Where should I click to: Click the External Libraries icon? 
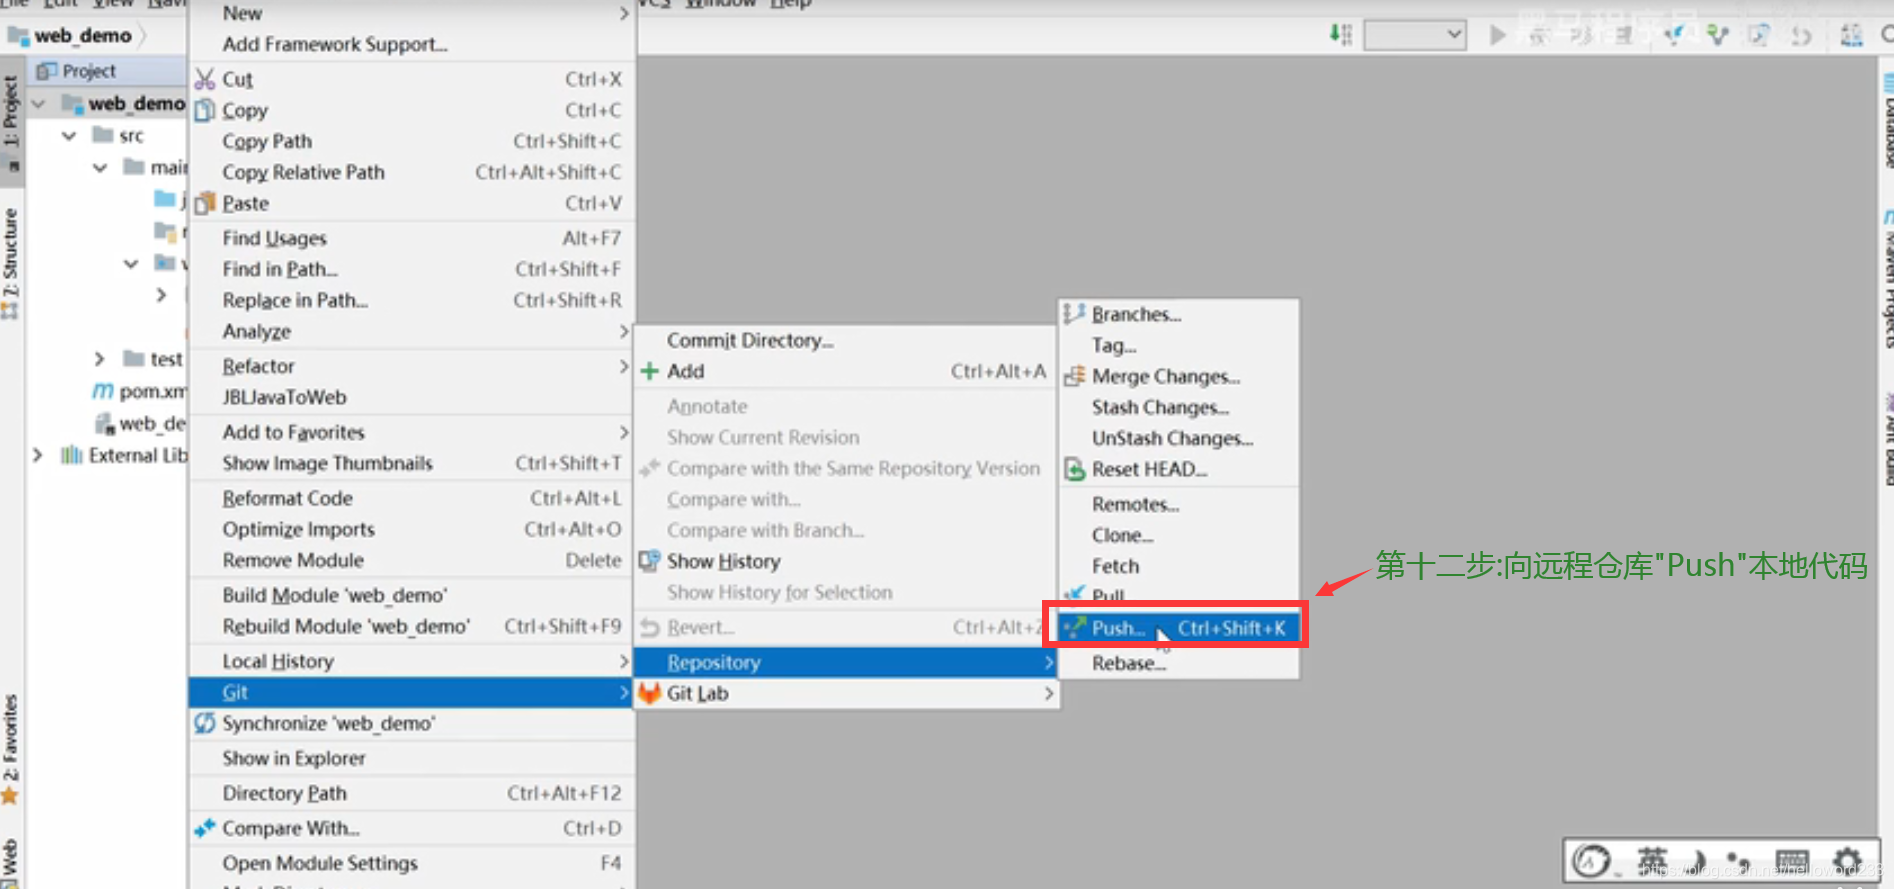click(x=71, y=456)
